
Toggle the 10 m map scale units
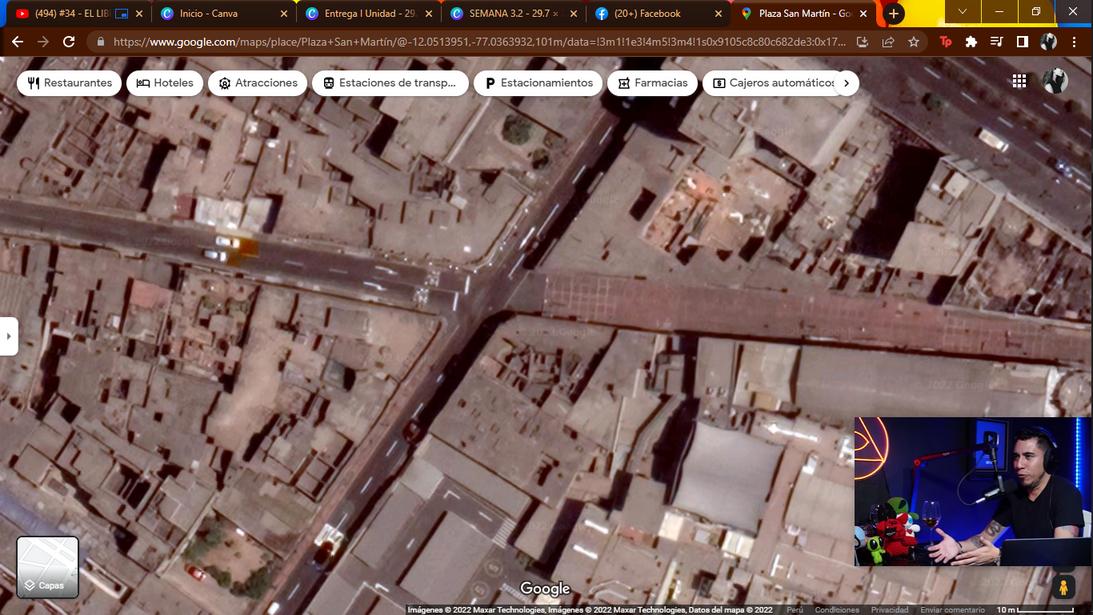coord(1034,610)
